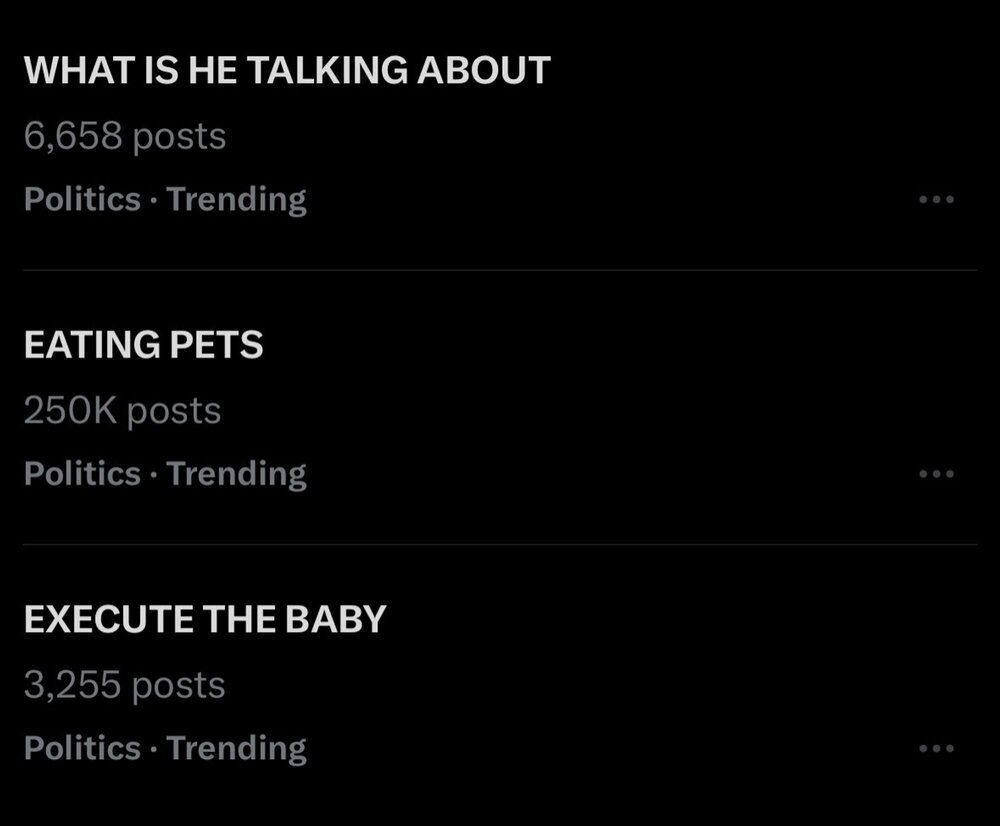
Task: Click divider line above EATING PETS
Action: click(x=500, y=270)
